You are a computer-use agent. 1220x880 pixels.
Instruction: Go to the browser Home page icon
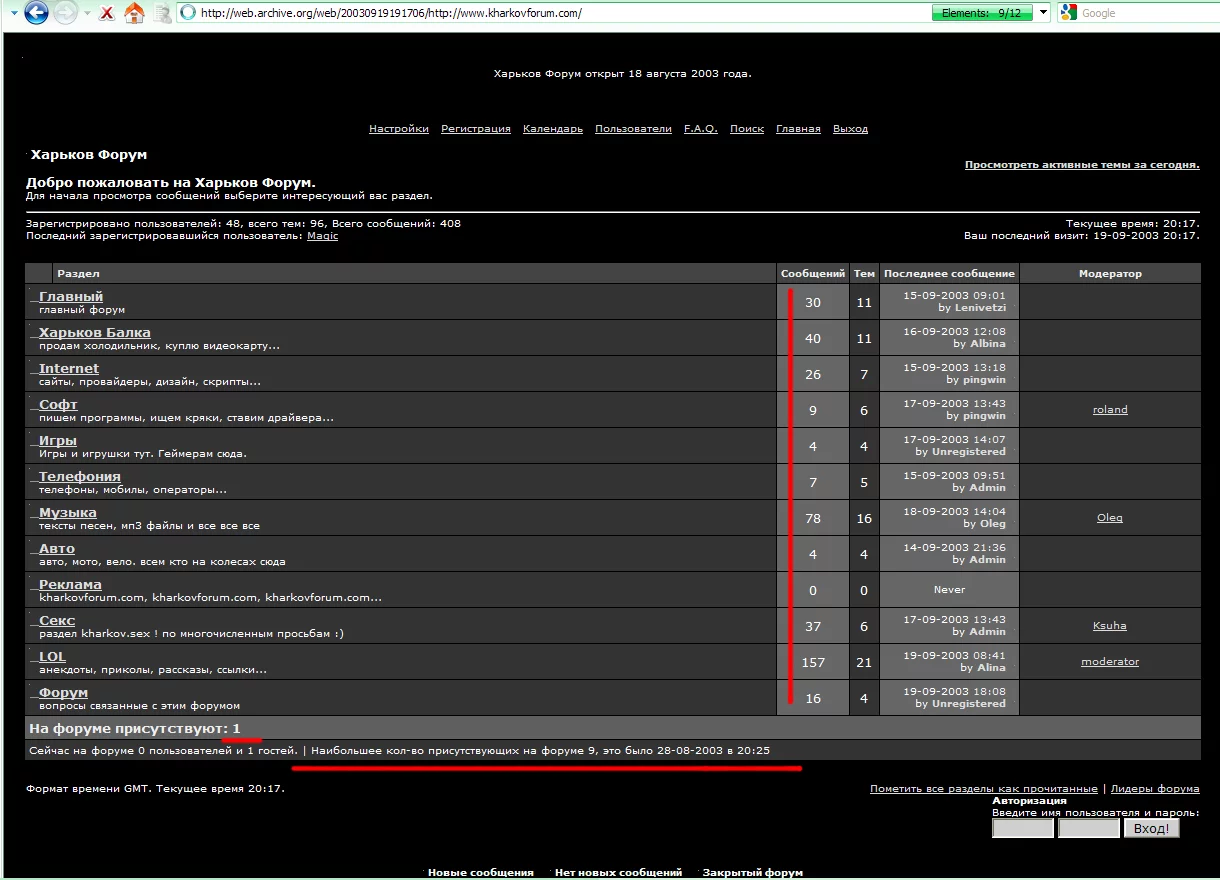tap(133, 13)
